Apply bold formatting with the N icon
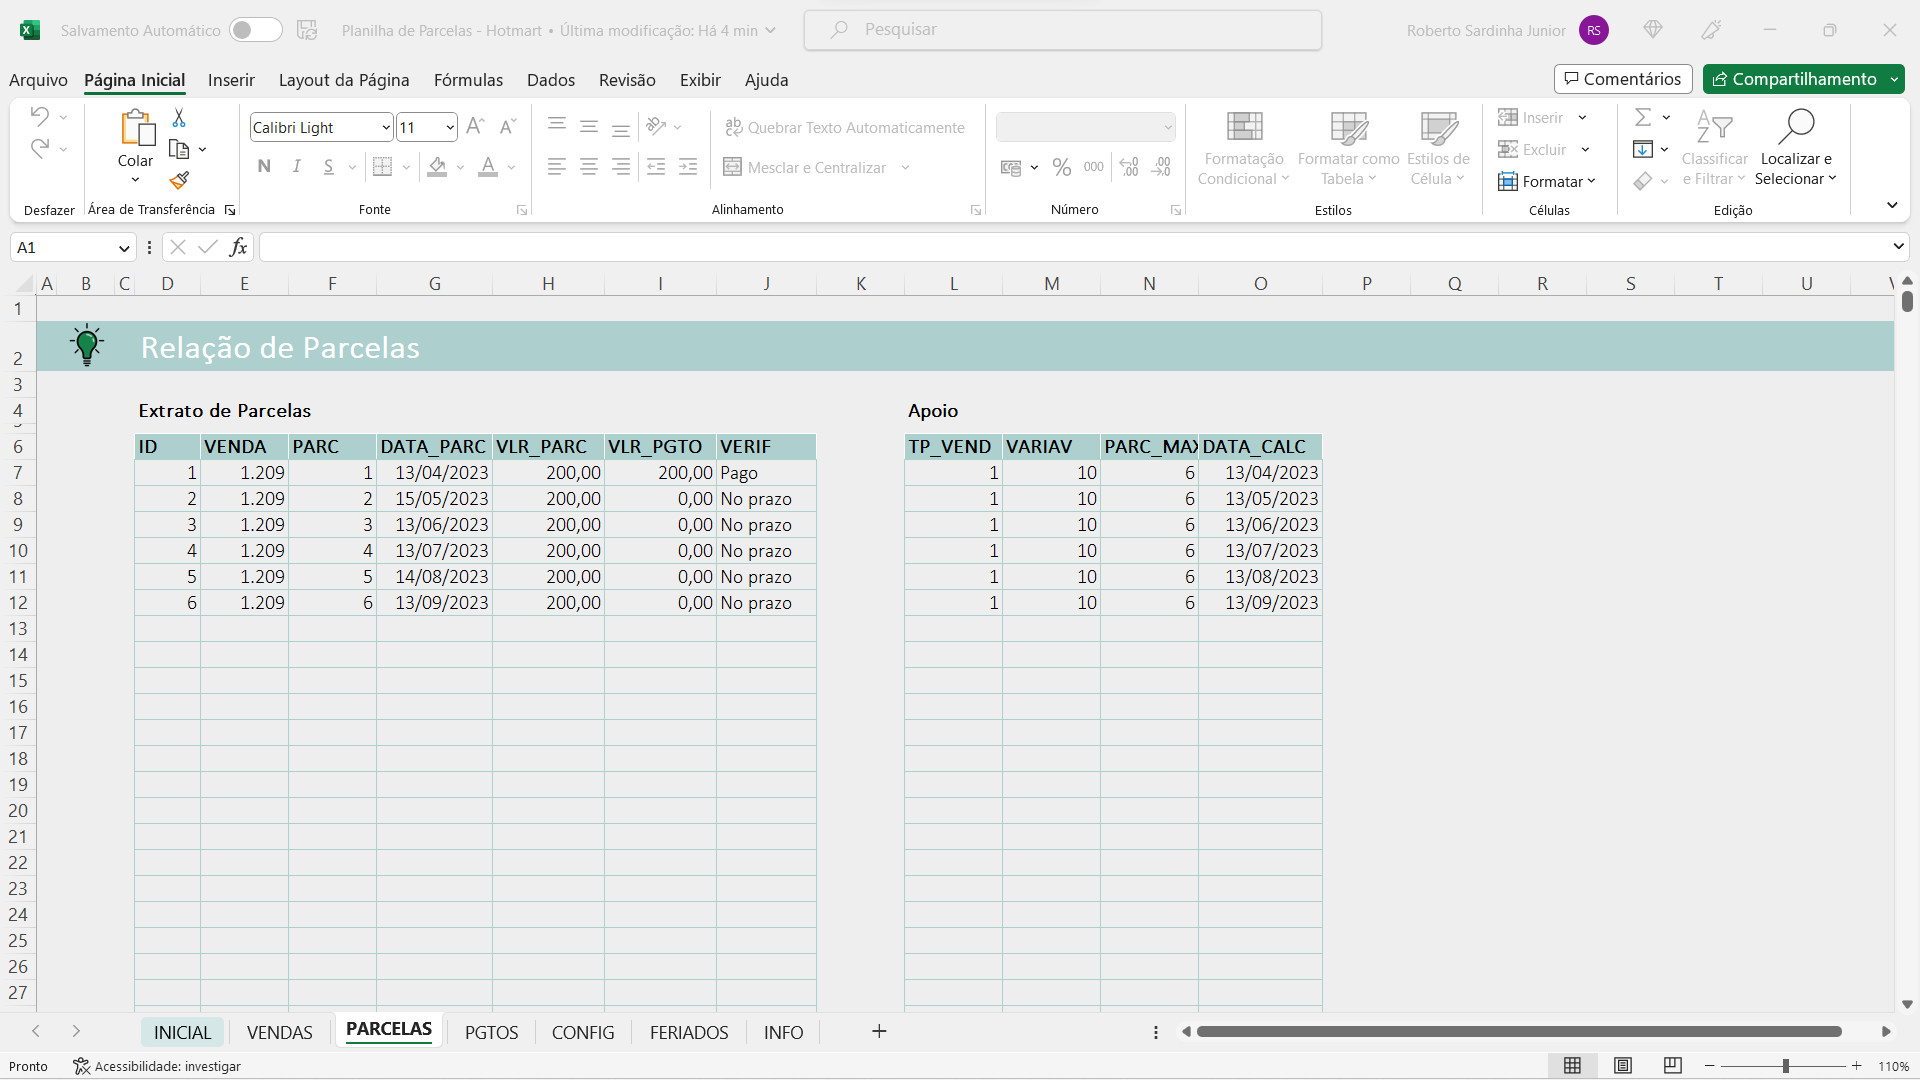 [x=264, y=167]
